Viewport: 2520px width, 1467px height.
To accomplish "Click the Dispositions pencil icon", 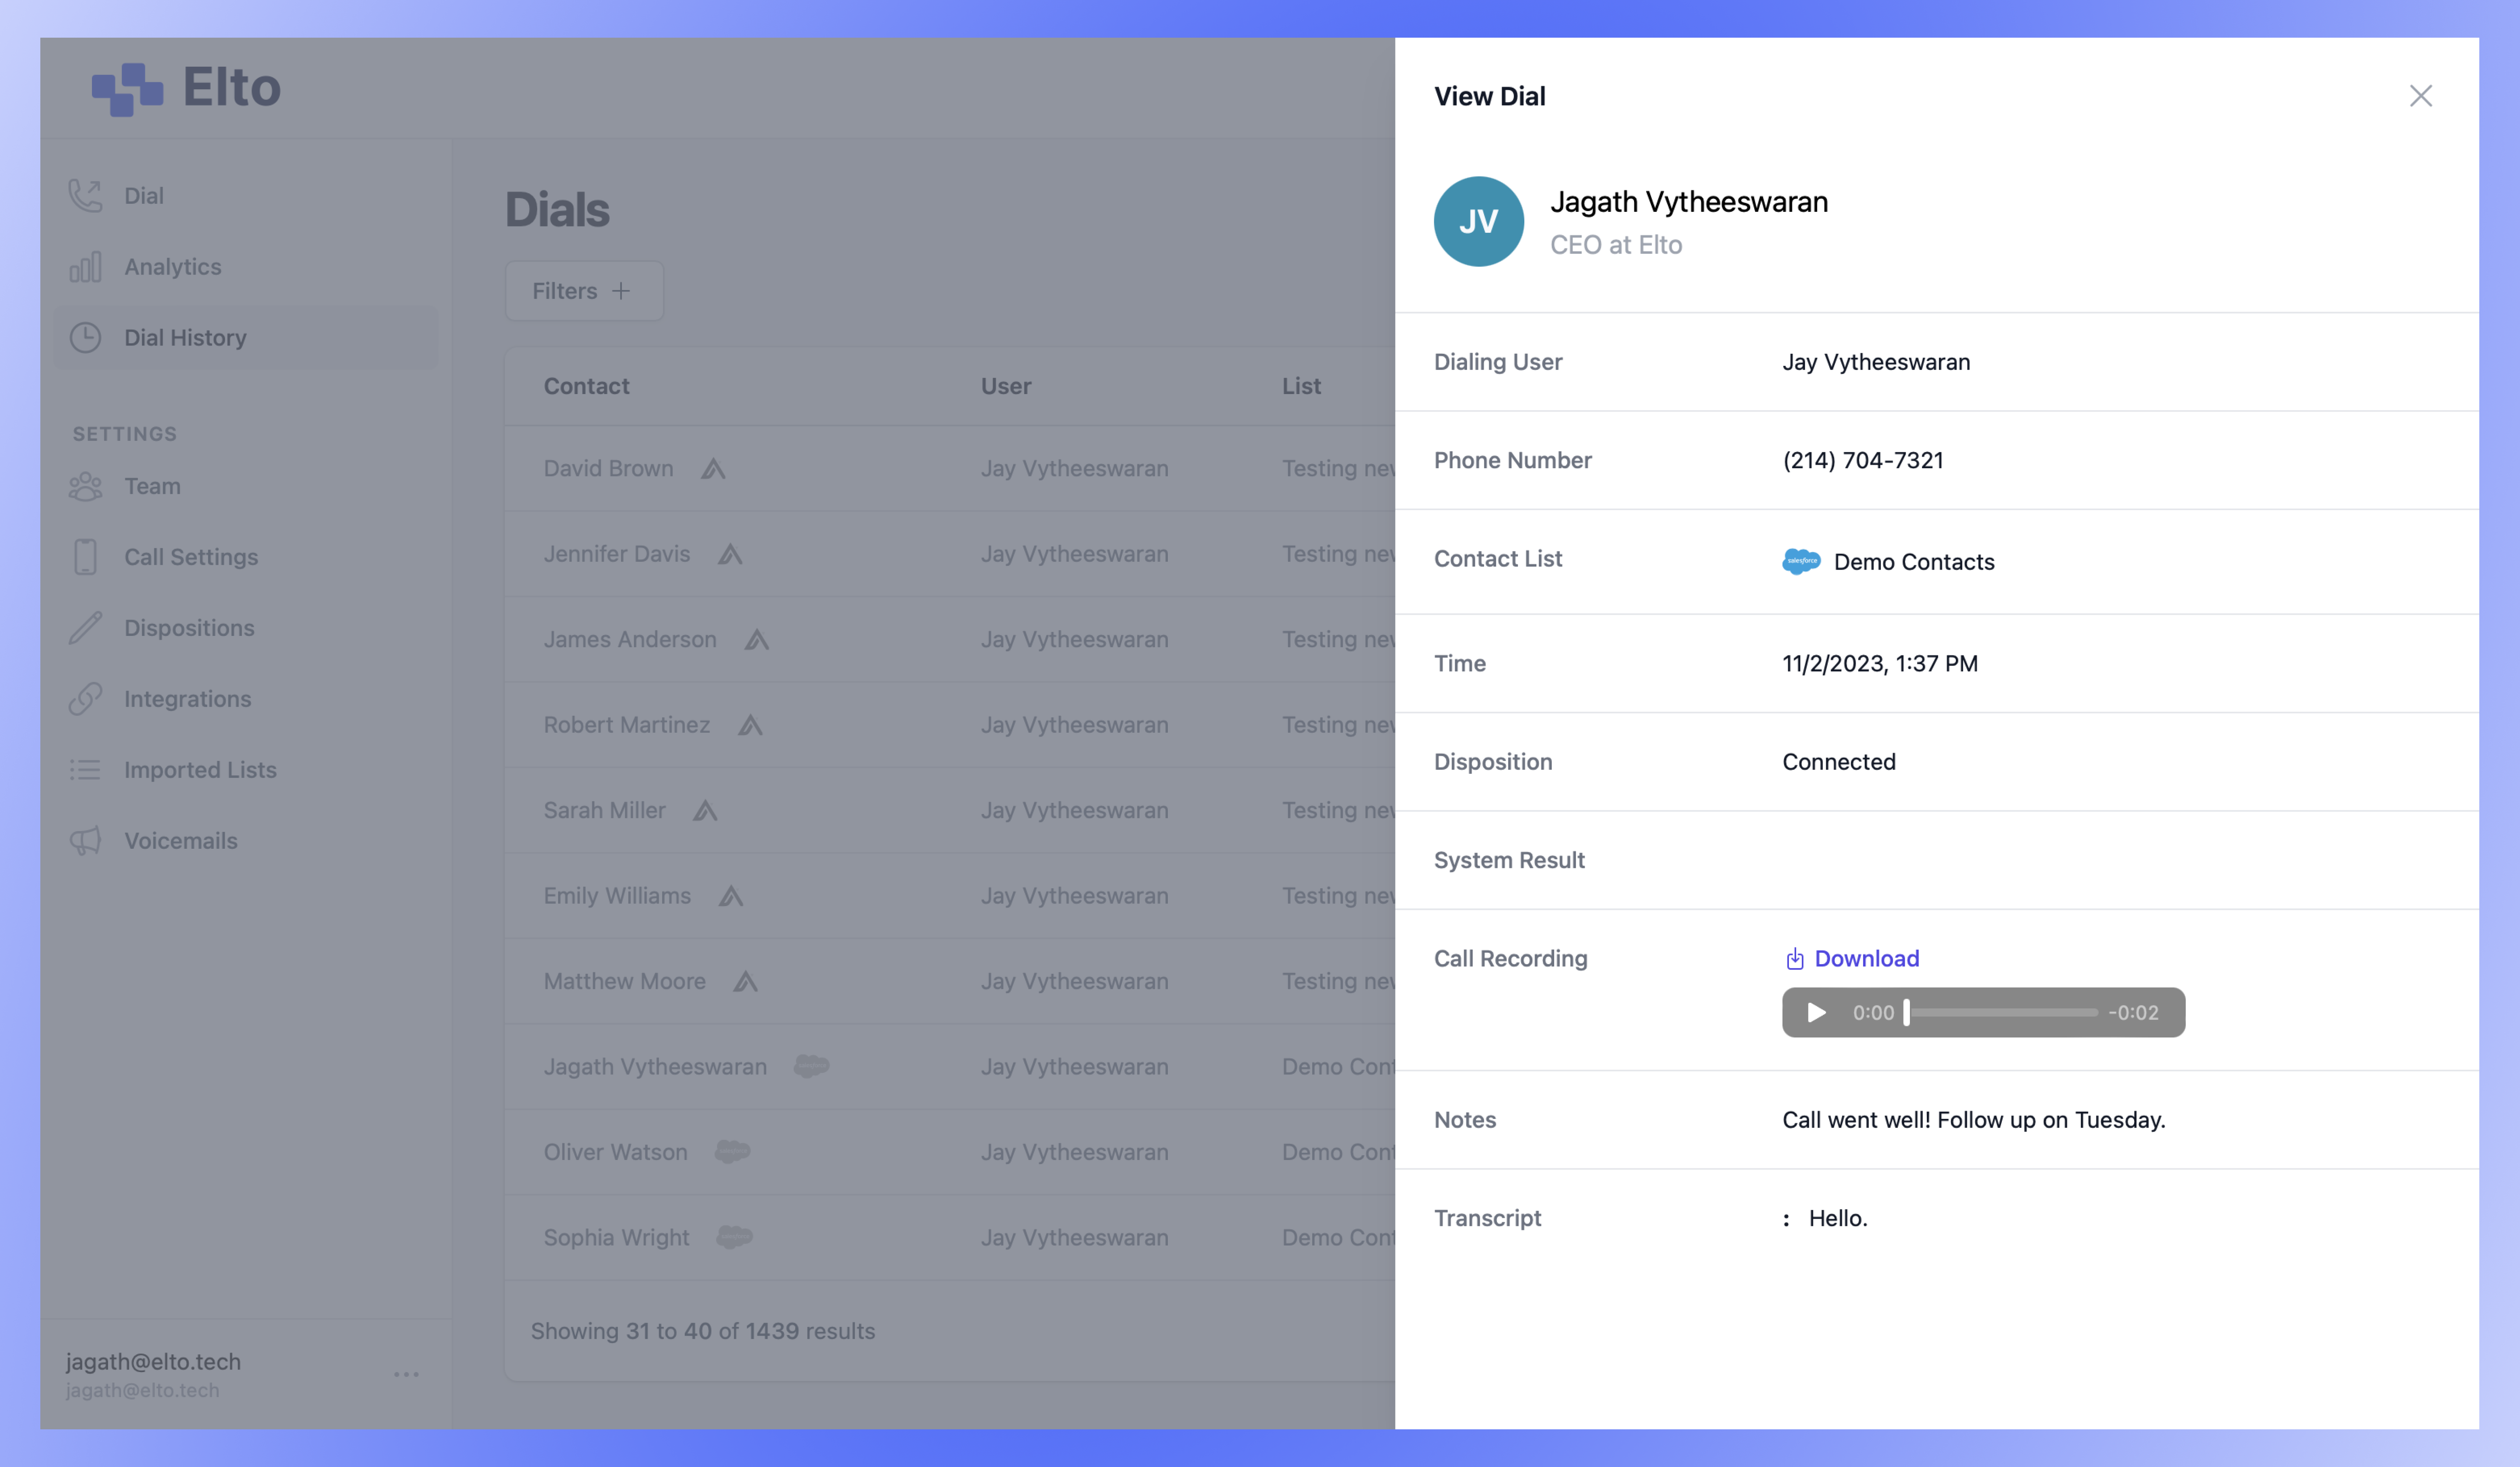I will pos(85,628).
